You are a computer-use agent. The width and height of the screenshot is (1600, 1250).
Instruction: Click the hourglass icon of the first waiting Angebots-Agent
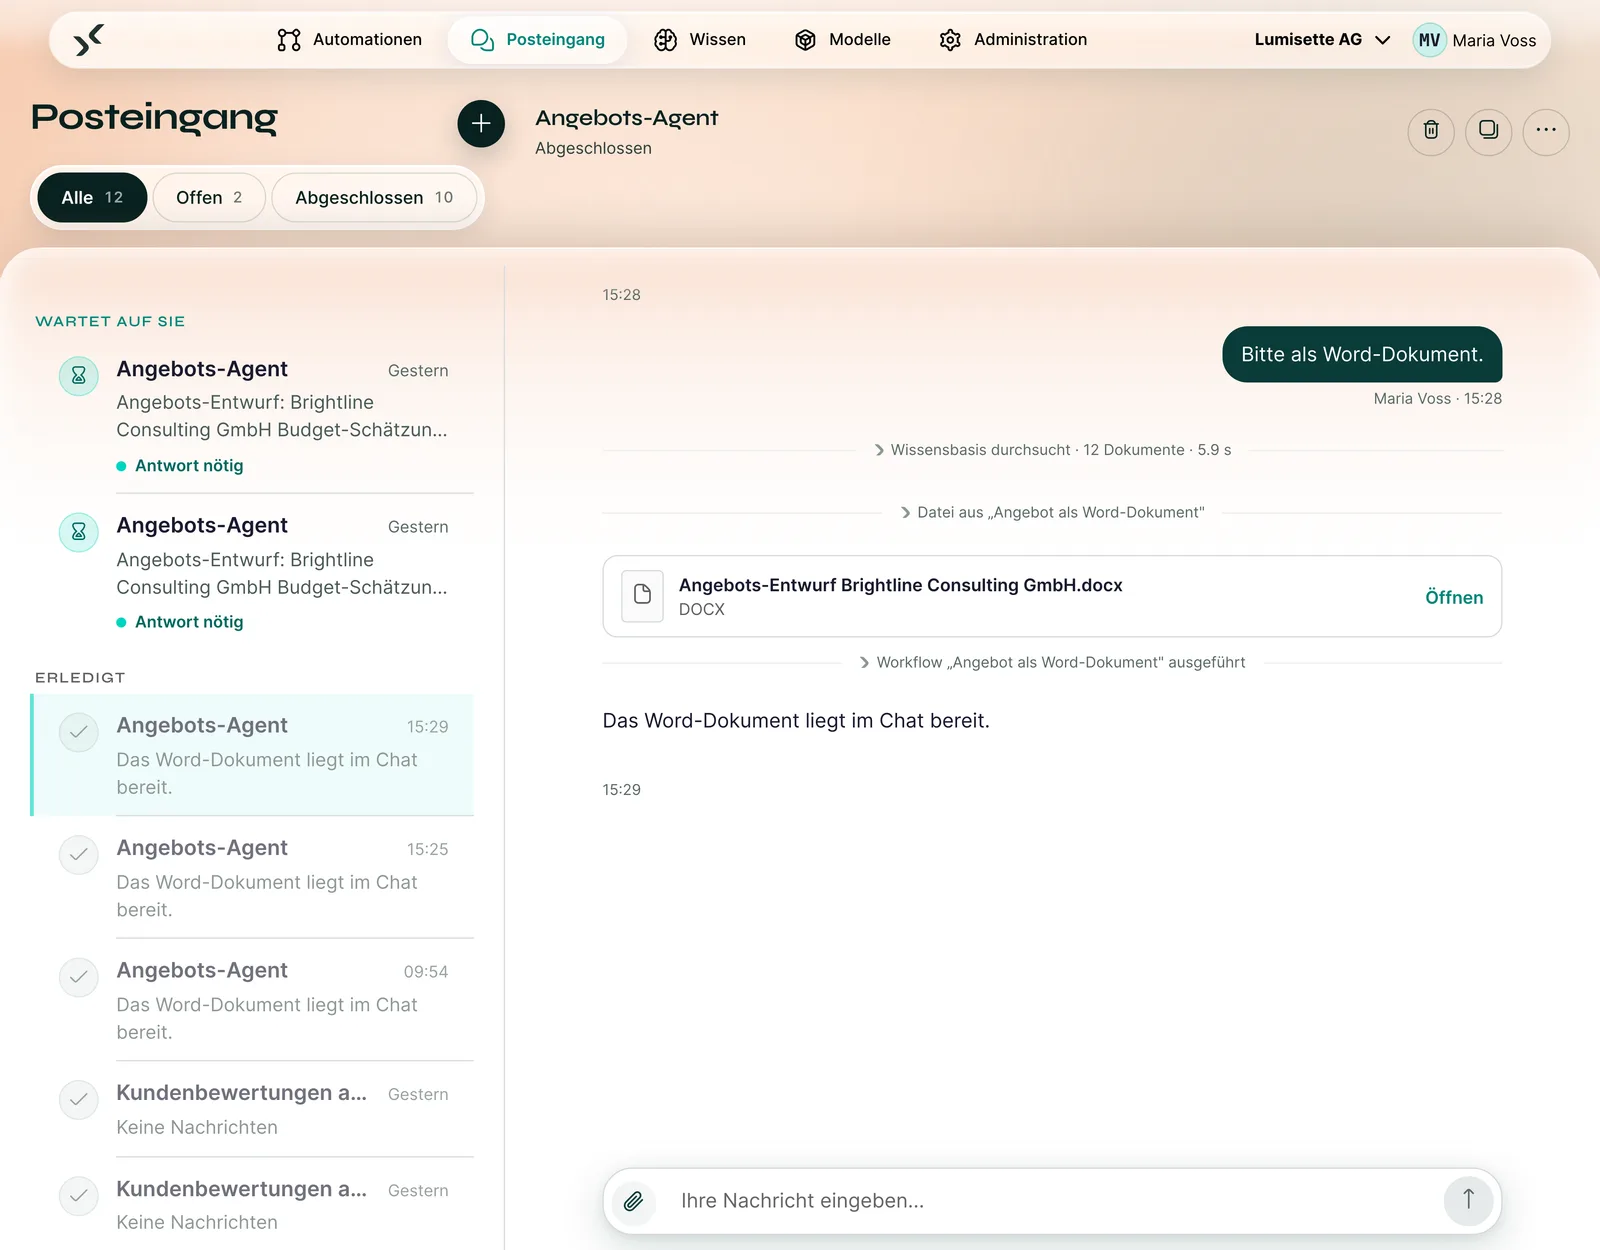[79, 376]
